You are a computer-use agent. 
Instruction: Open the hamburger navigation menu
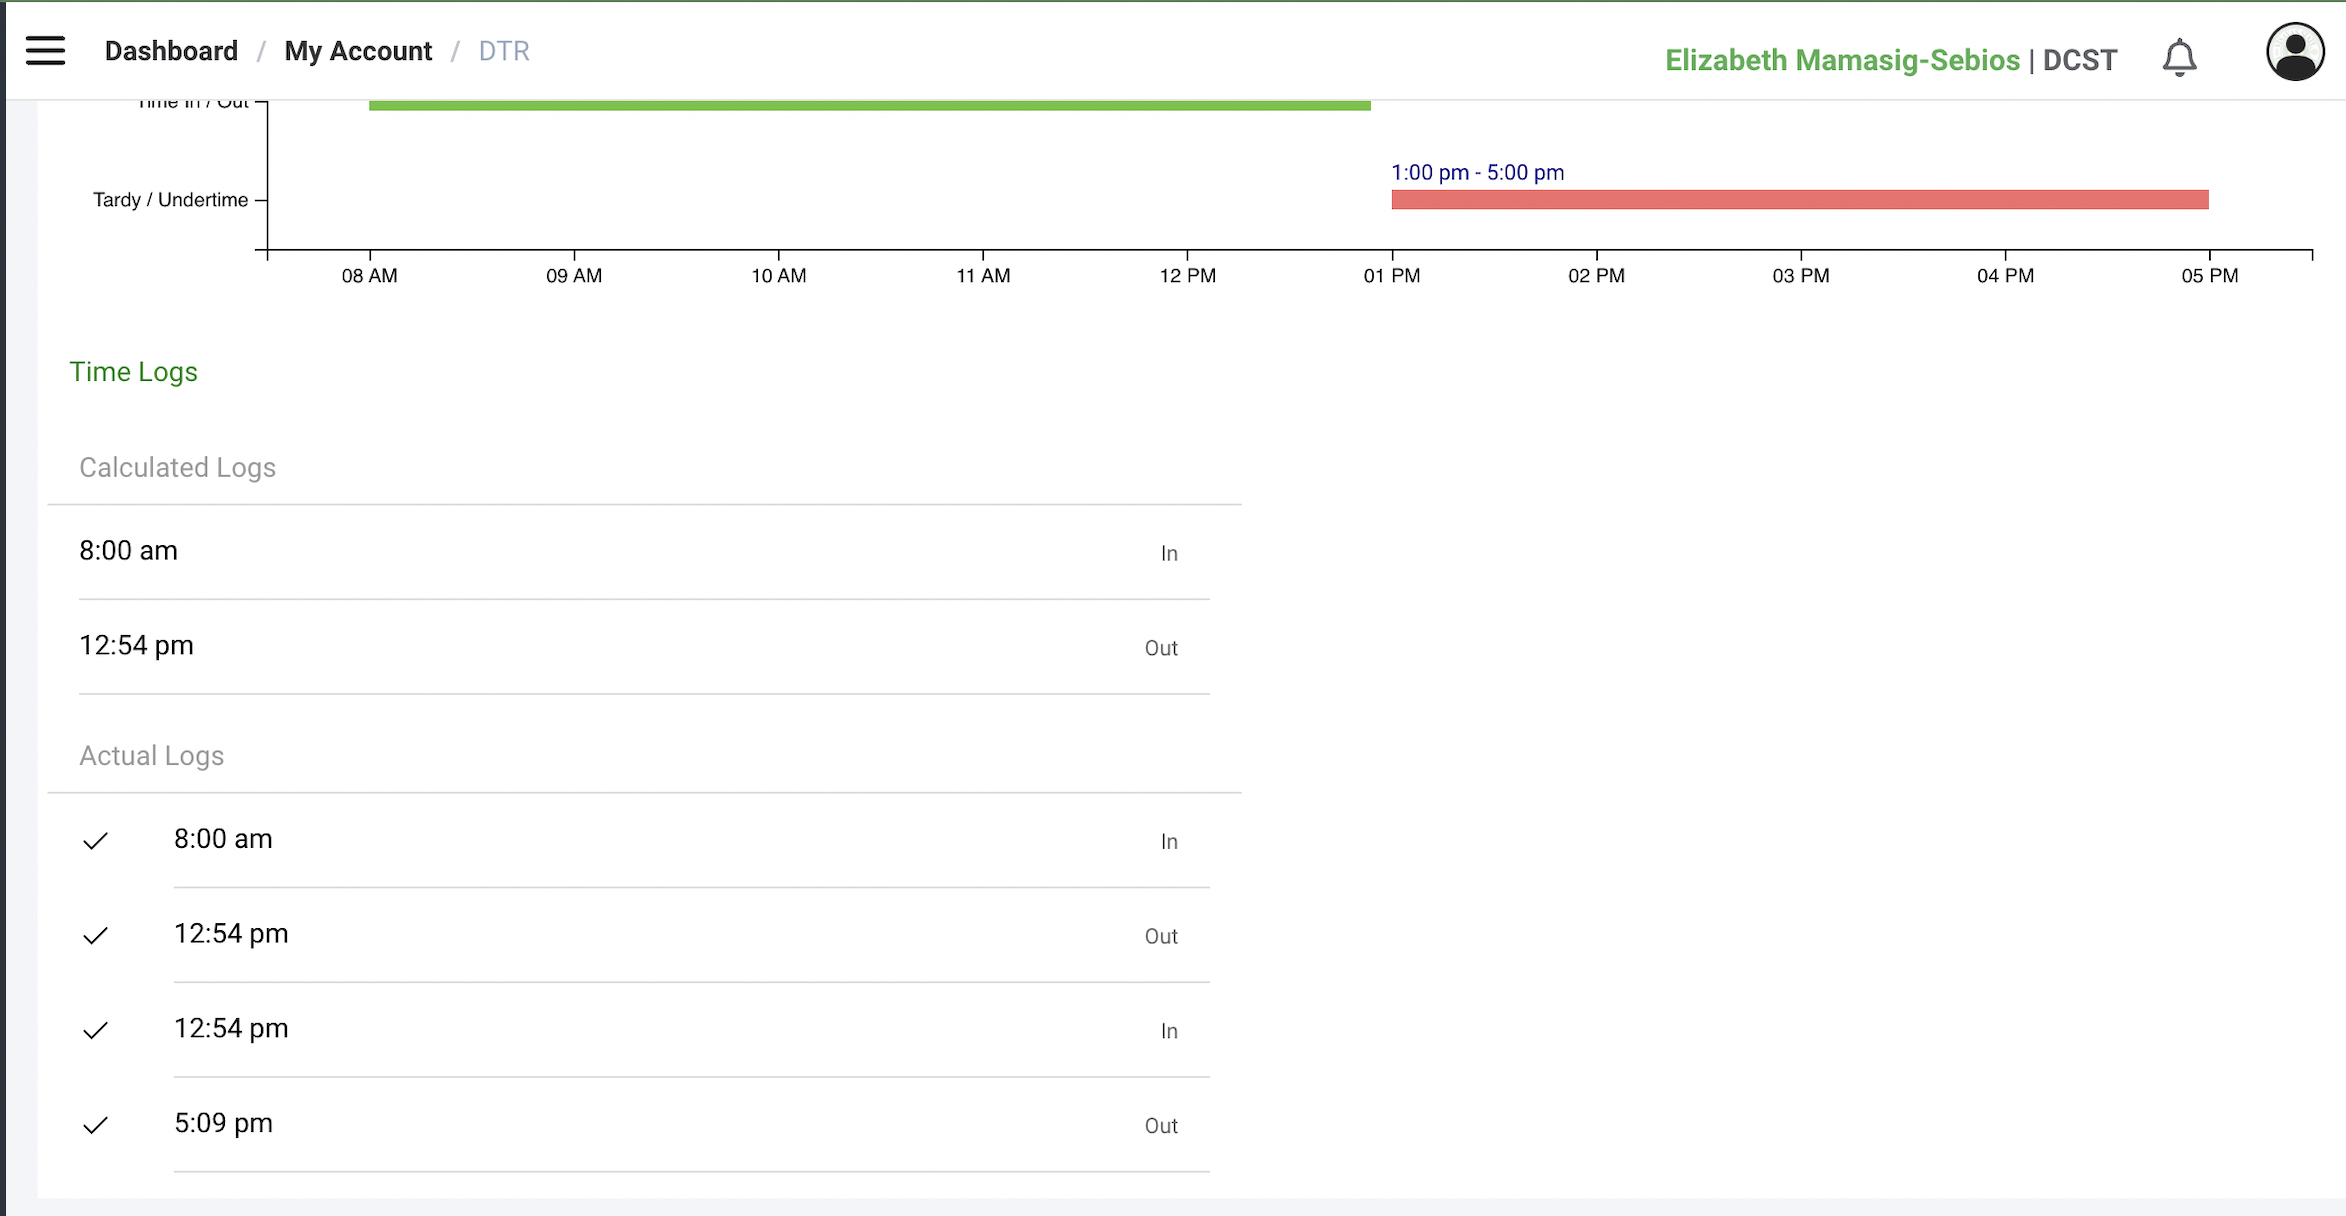tap(45, 51)
